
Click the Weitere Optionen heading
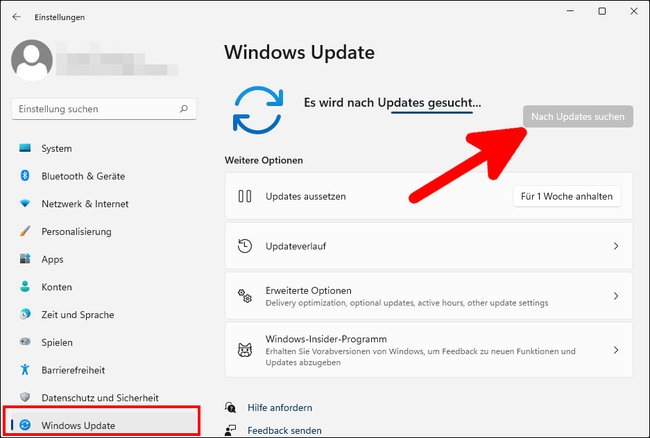(x=264, y=160)
